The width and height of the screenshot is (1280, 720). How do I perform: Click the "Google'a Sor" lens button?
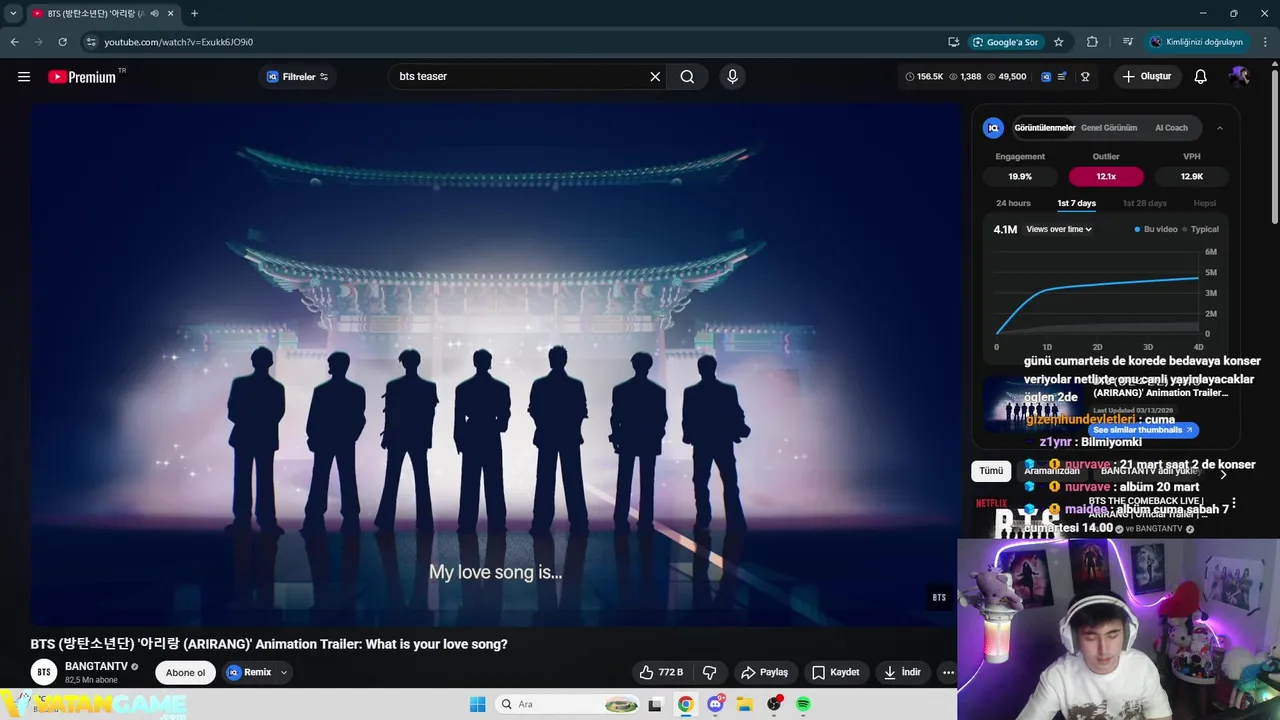tap(1006, 42)
